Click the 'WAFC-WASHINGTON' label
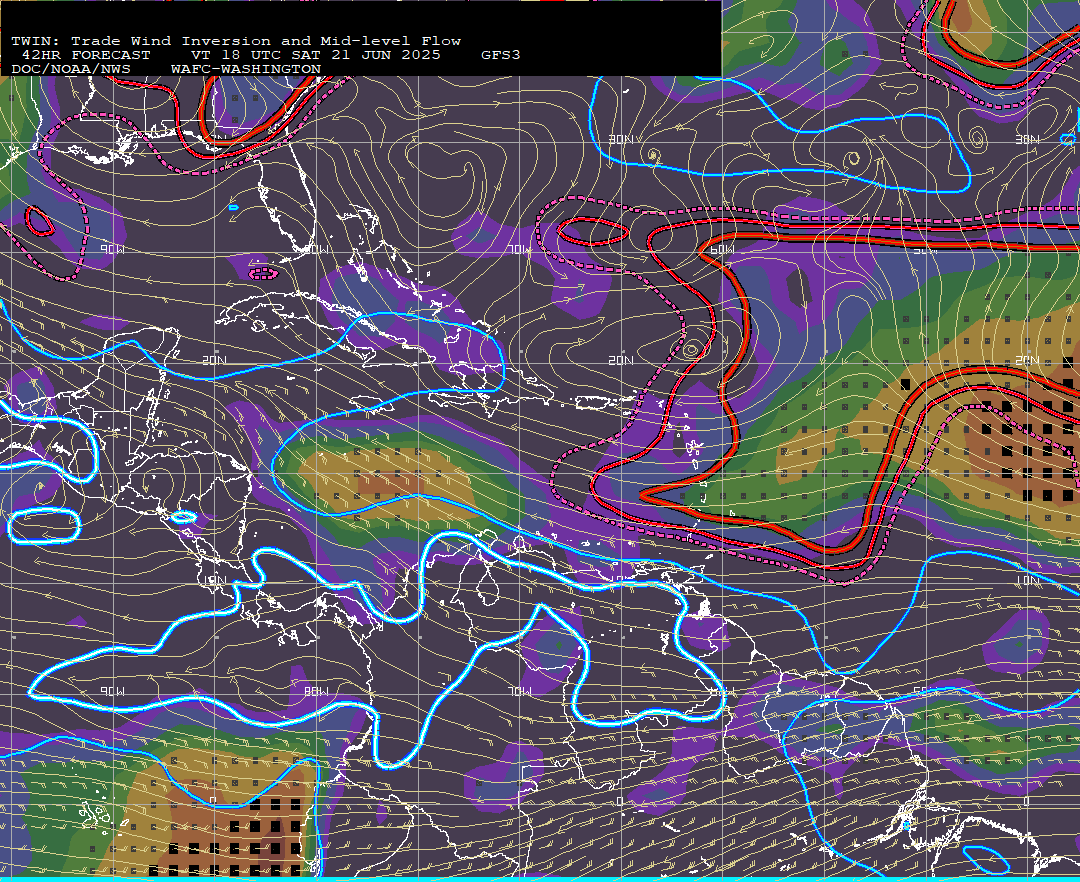 tap(246, 70)
